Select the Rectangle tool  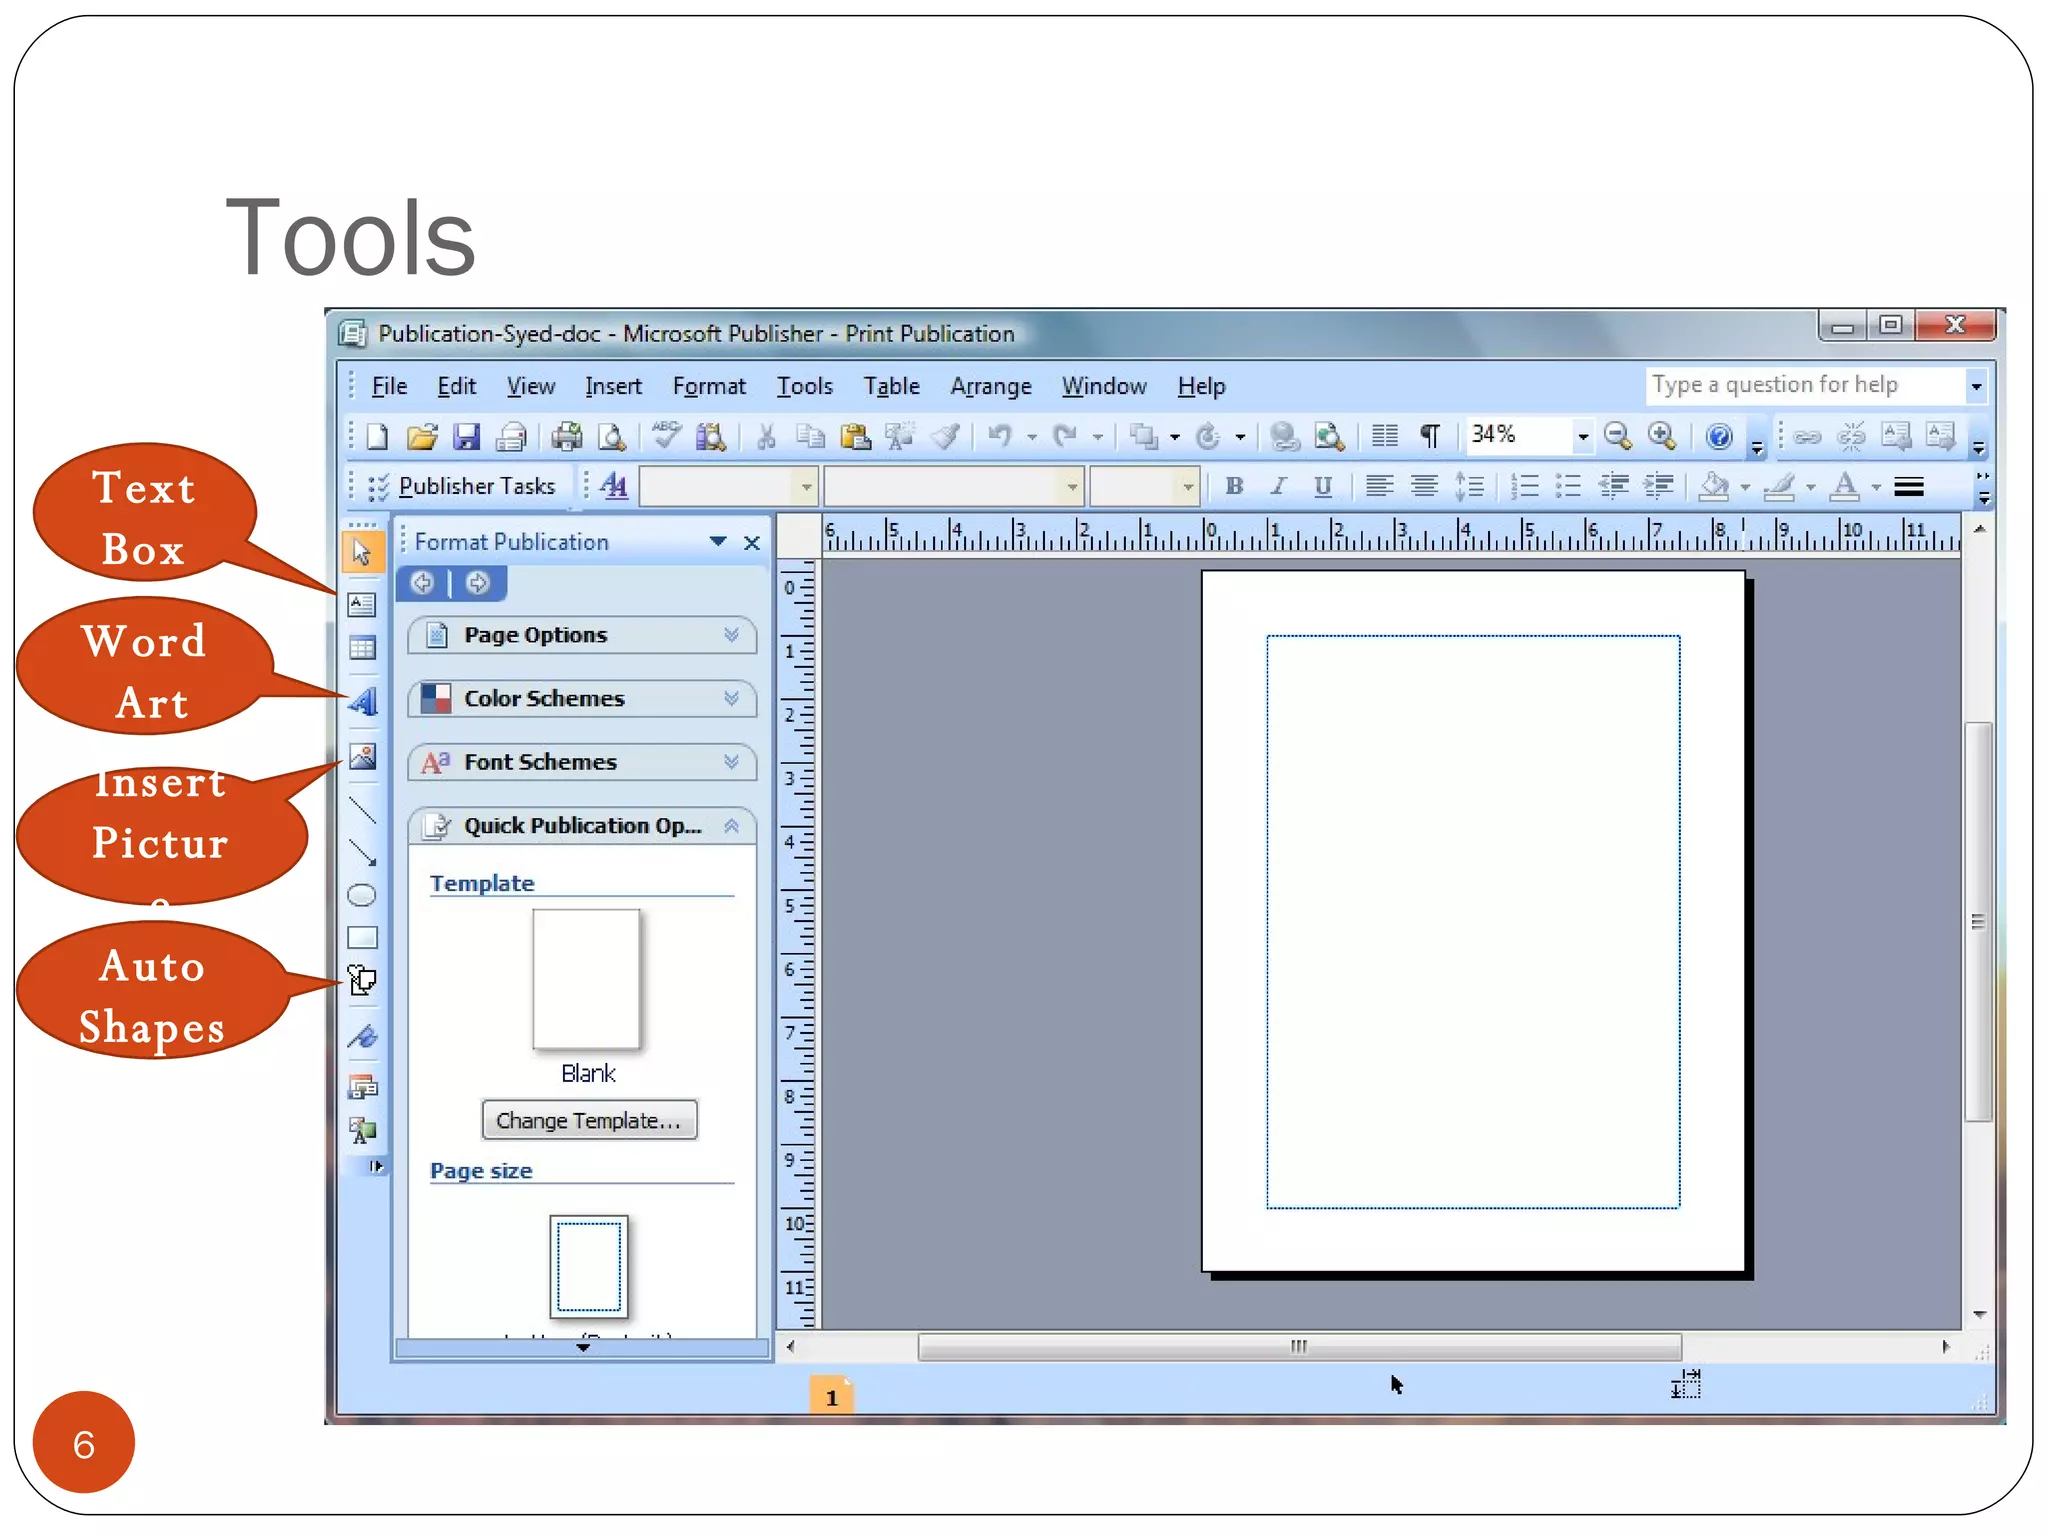(362, 938)
